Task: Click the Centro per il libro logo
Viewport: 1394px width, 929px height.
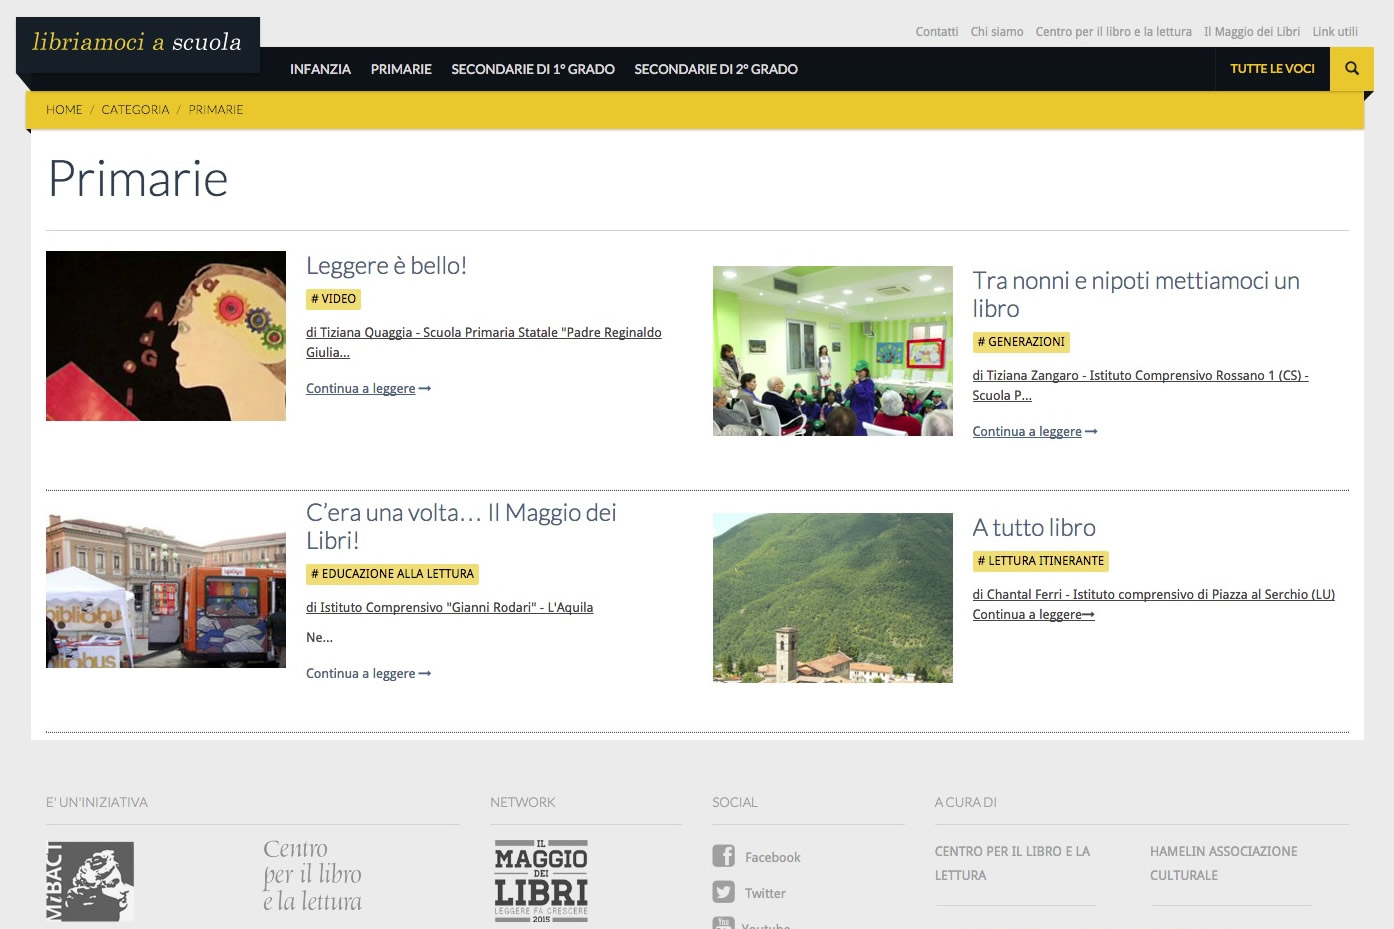Action: tap(312, 876)
